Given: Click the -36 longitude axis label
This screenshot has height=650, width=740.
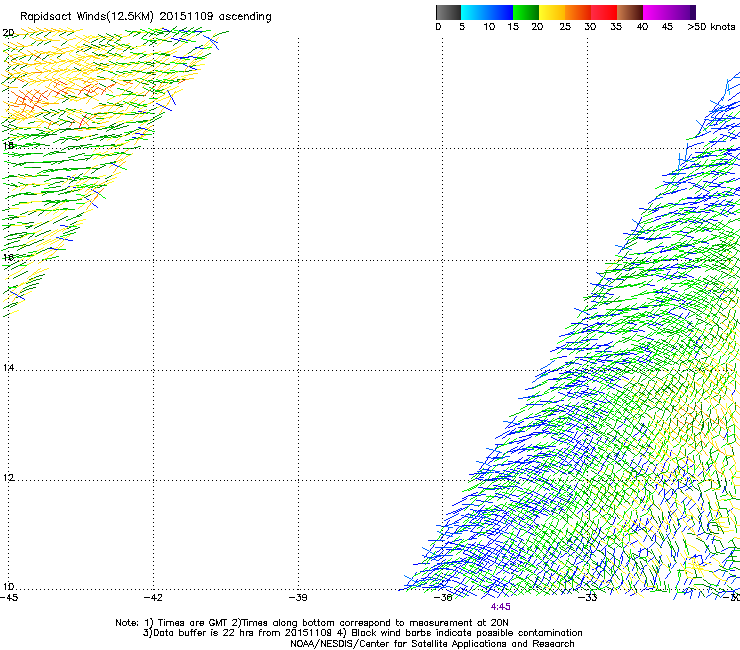Looking at the screenshot, I should [443, 598].
